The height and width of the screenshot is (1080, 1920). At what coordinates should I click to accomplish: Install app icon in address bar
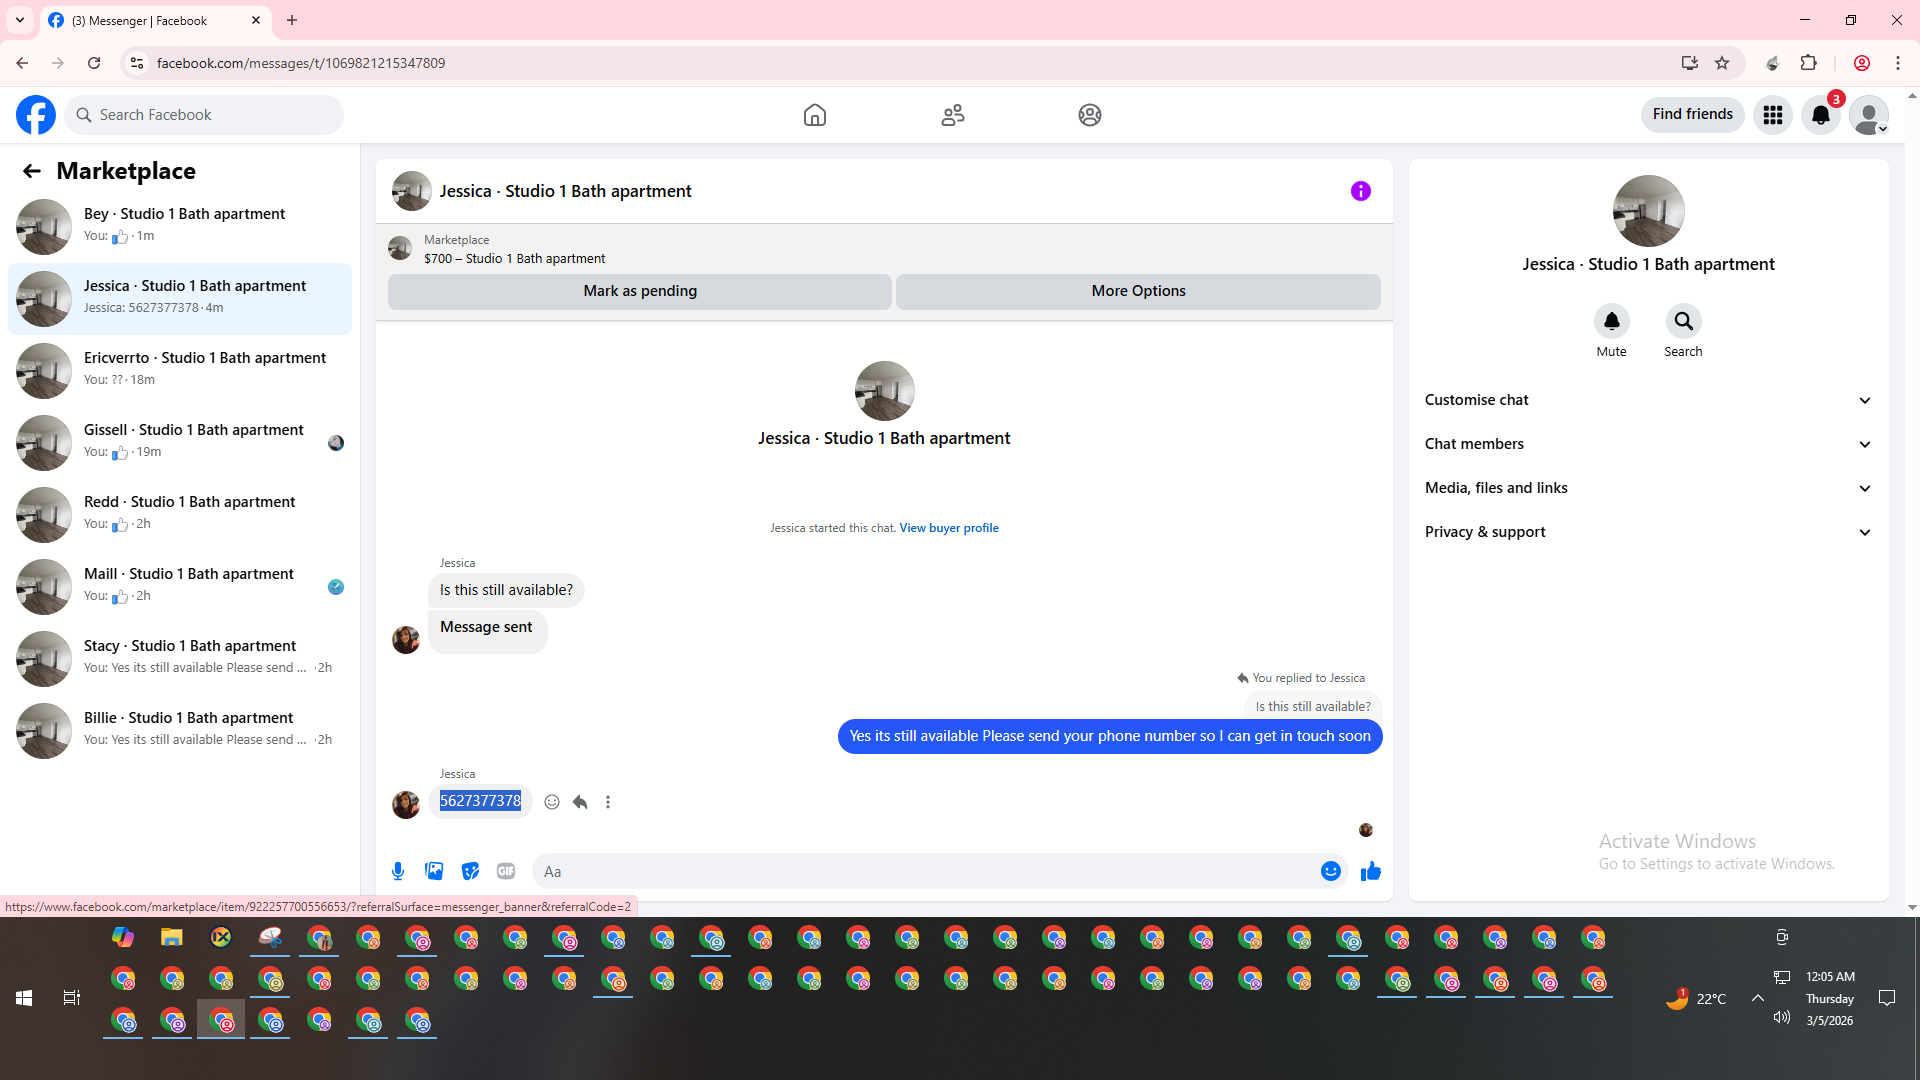1690,63
